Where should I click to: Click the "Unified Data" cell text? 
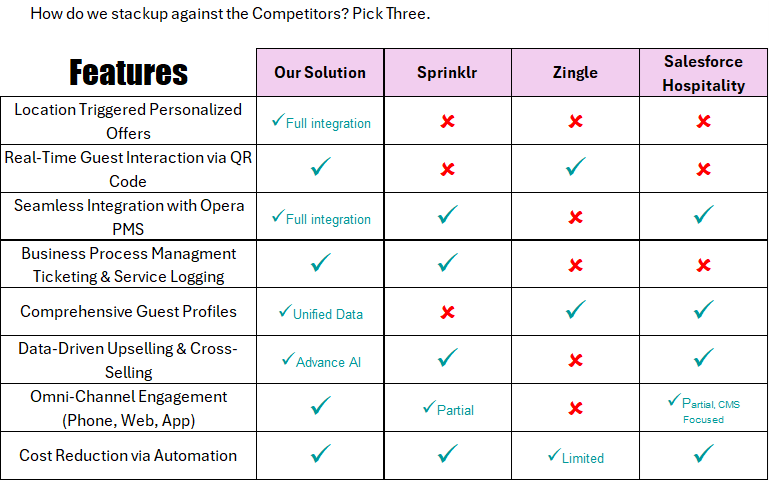pyautogui.click(x=327, y=314)
